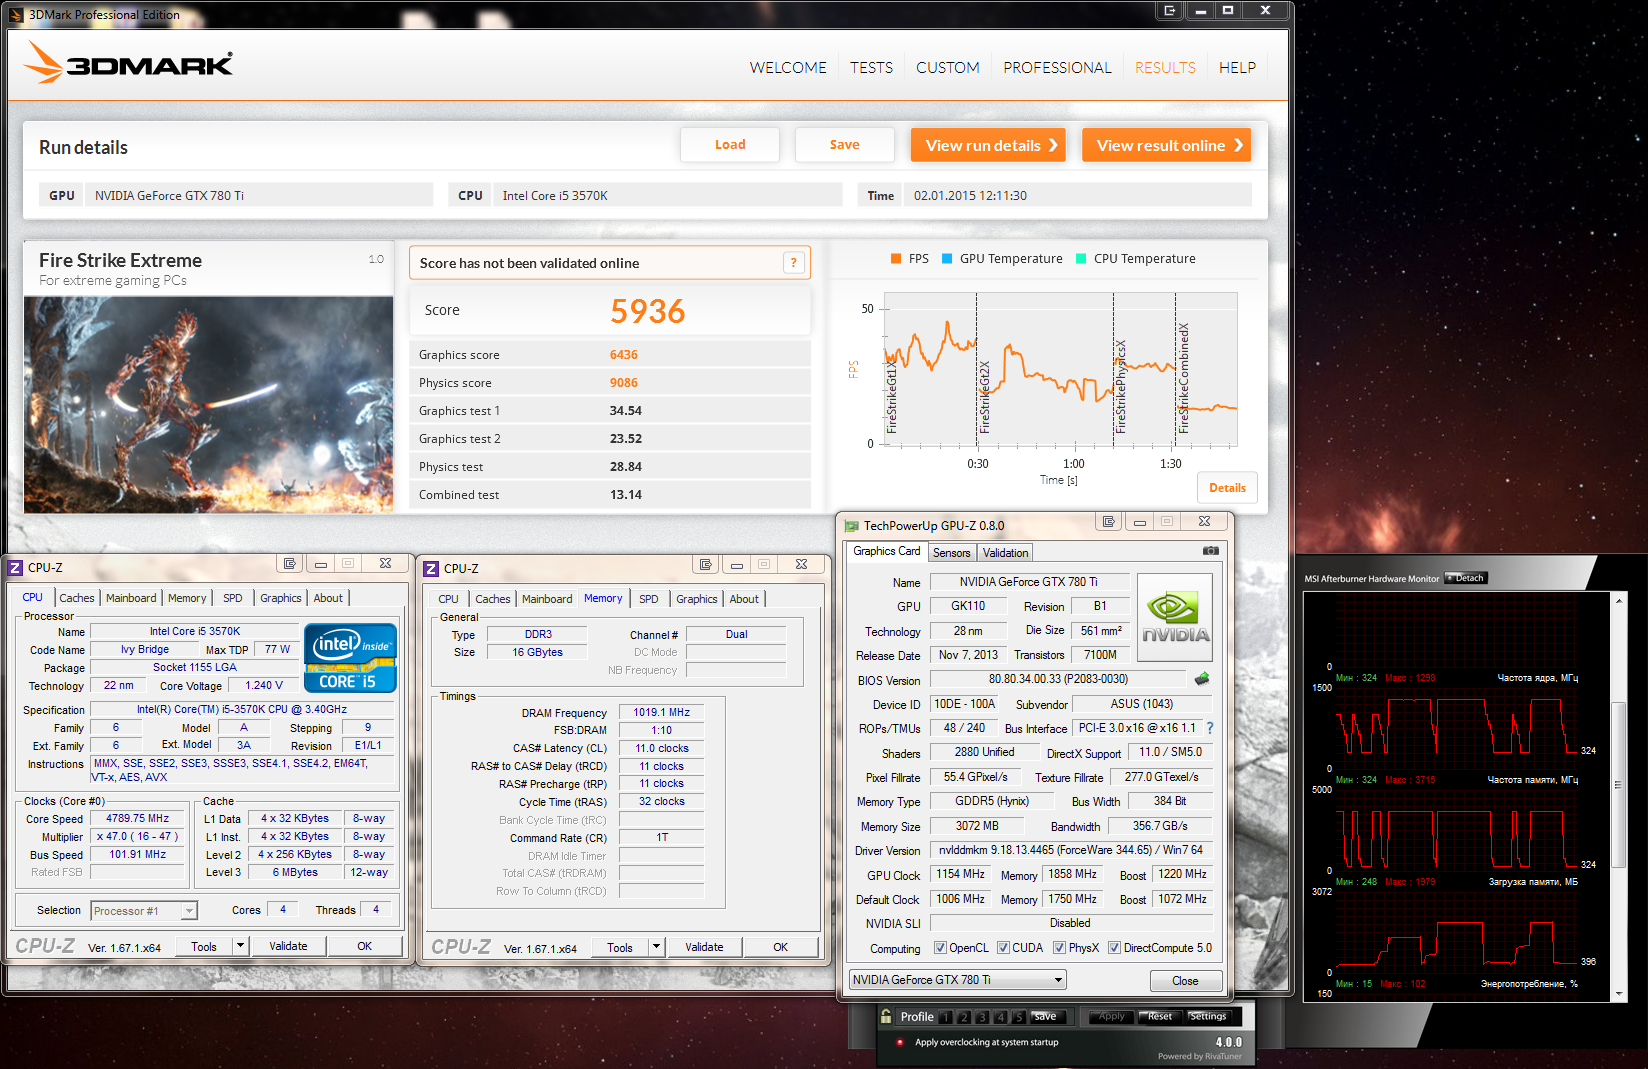The width and height of the screenshot is (1648, 1069).
Task: Open the PROFESSIONAL tab in 3DMark
Action: 1057,67
